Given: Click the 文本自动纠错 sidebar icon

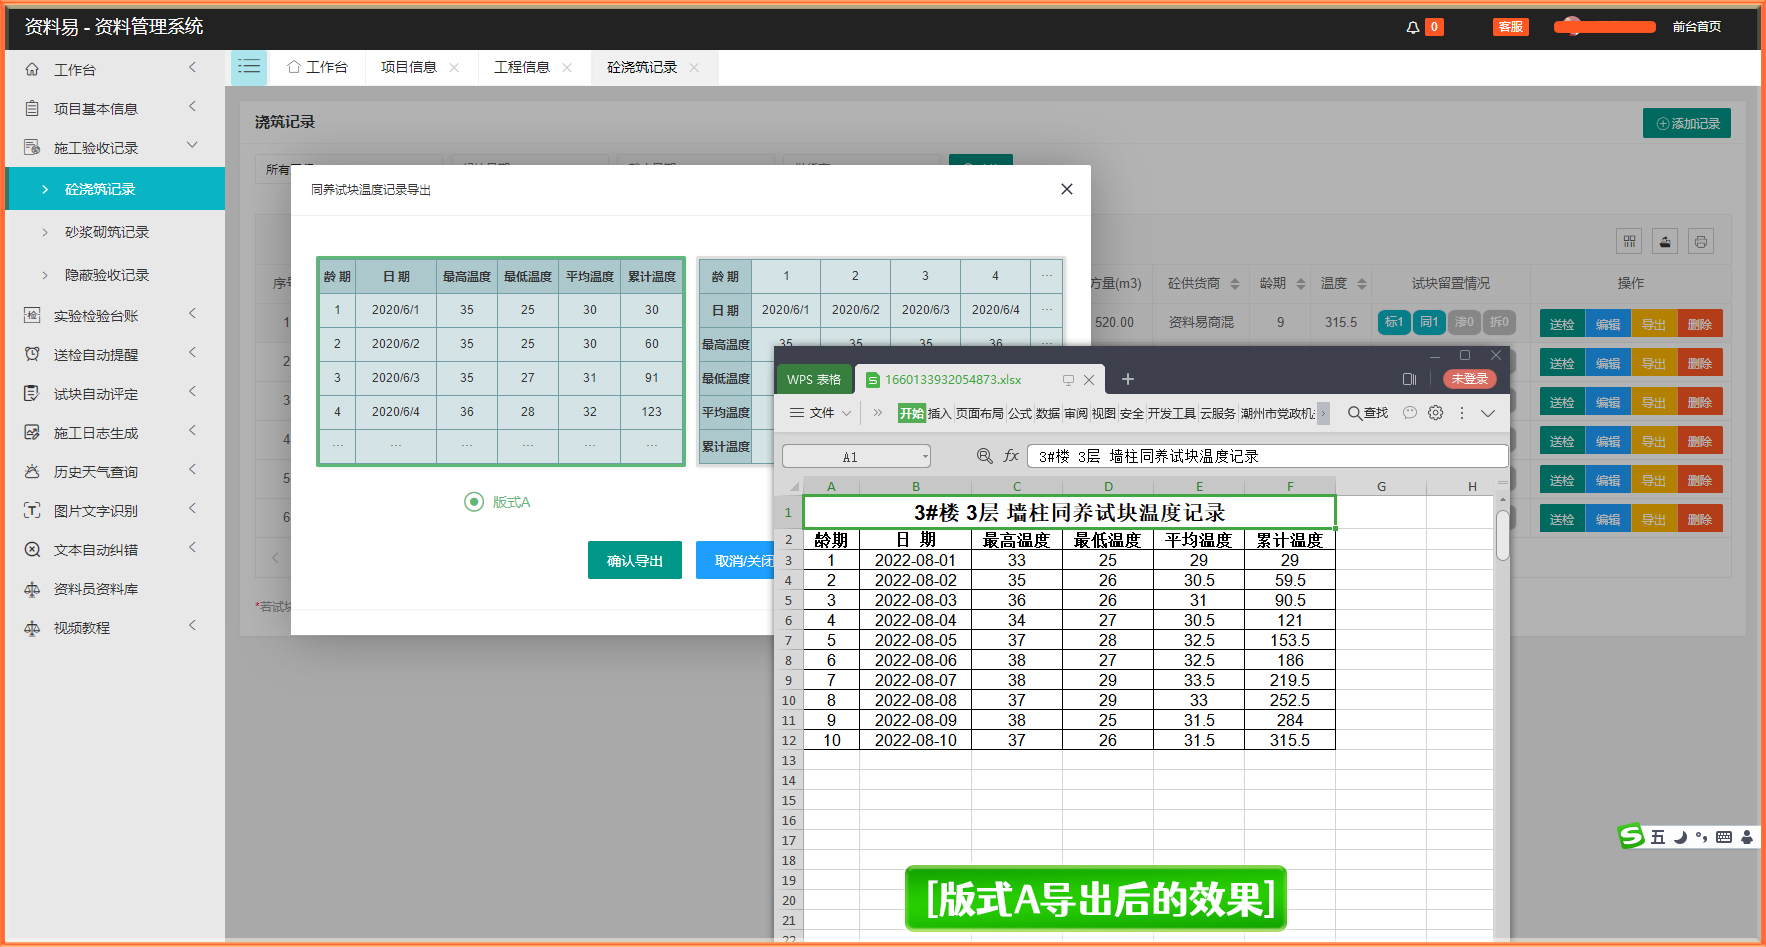Looking at the screenshot, I should coord(32,550).
